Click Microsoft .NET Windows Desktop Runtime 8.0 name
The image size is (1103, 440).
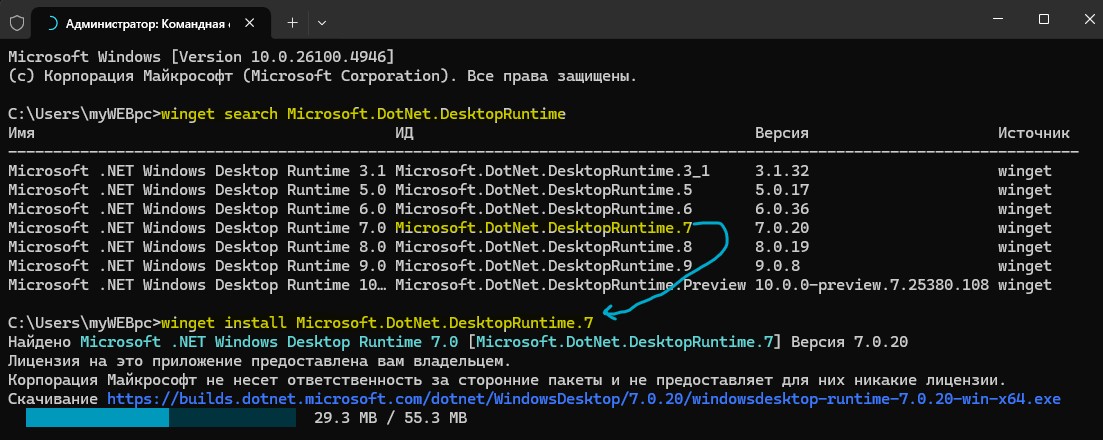point(197,246)
